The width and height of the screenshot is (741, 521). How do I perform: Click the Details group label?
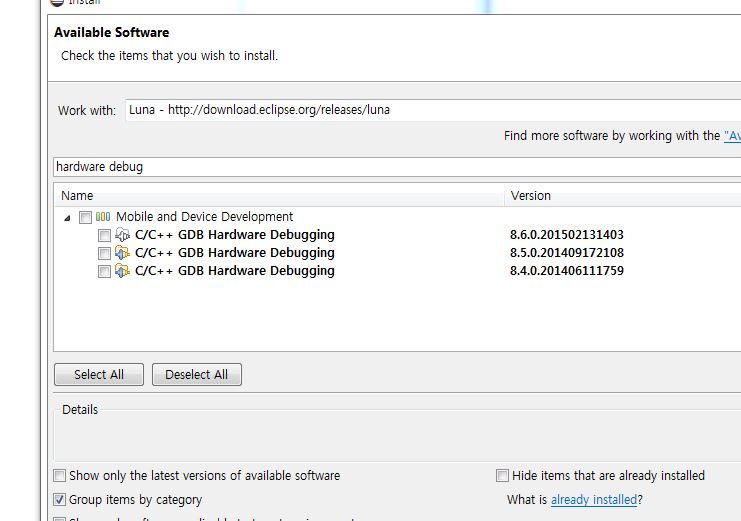[80, 409]
